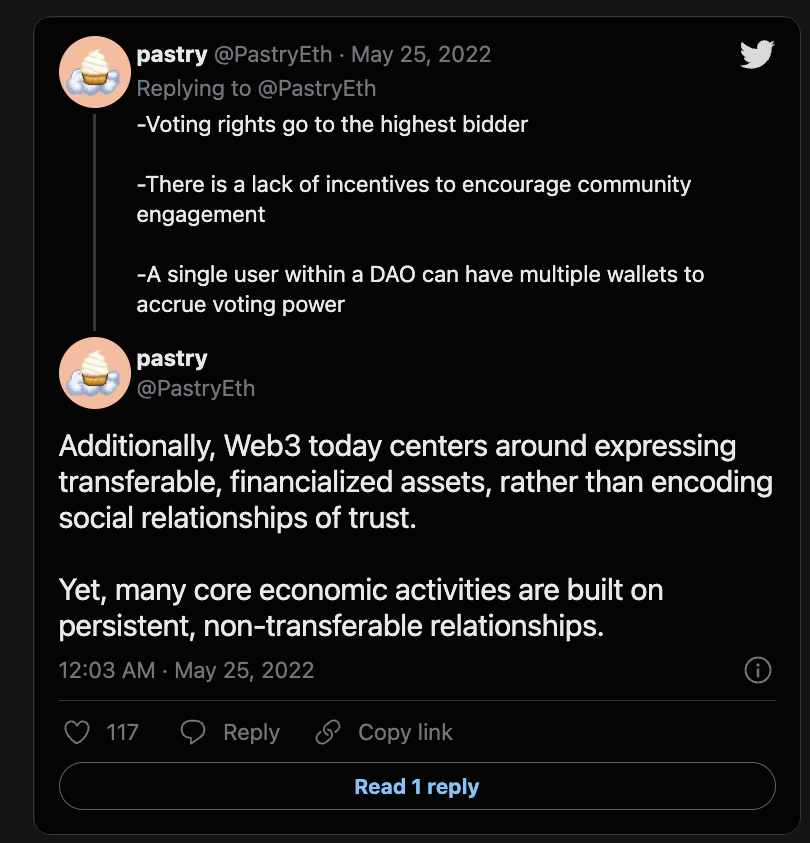
Task: Click pastry display name in main tweet
Action: click(172, 359)
